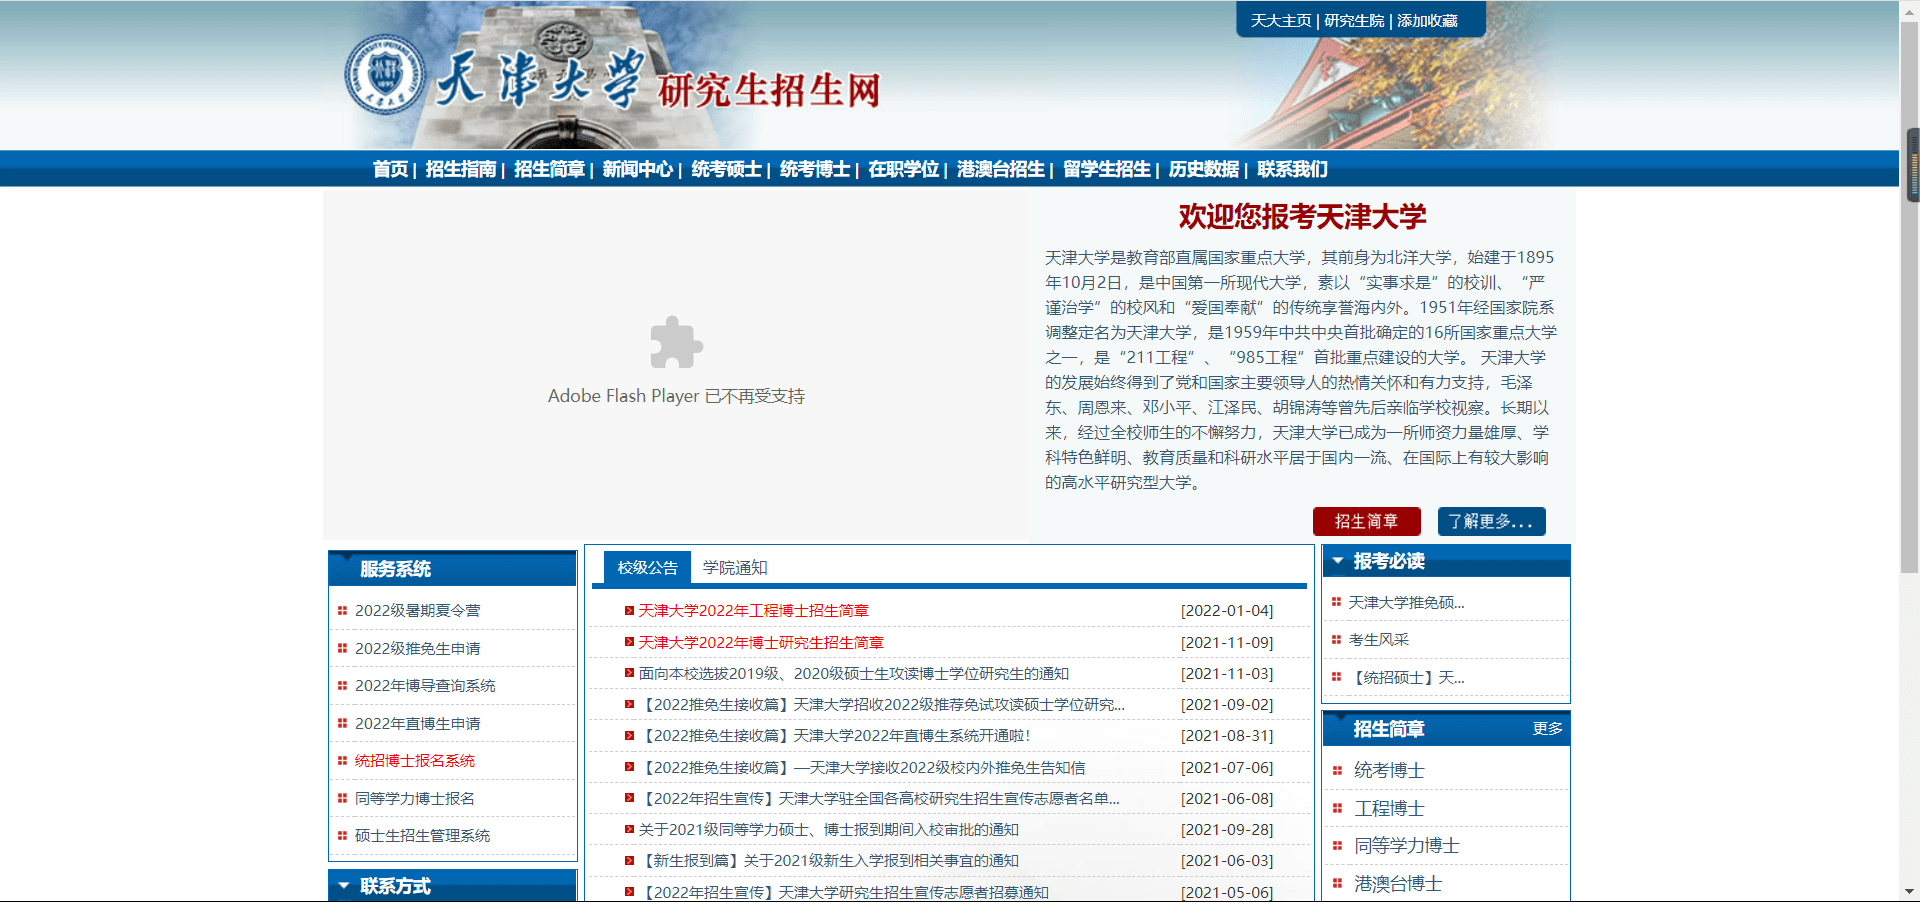The height and width of the screenshot is (902, 1920).
Task: Click the Adobe Flash Player unsupported placeholder
Action: coord(676,364)
